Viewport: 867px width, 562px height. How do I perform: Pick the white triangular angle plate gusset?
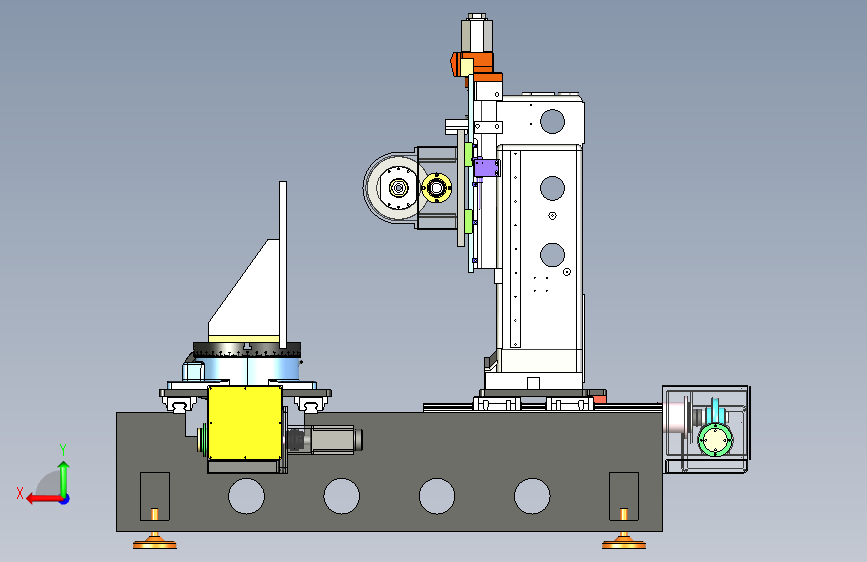pos(243,288)
